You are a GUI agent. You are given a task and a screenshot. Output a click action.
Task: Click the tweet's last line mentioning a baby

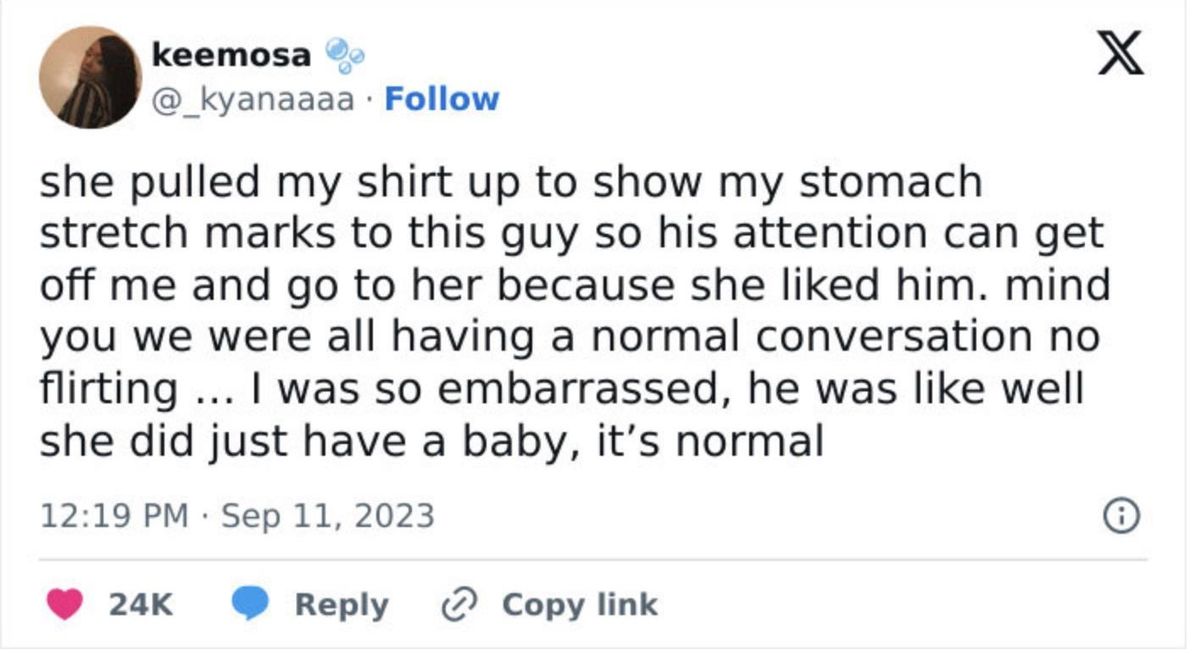(430, 441)
